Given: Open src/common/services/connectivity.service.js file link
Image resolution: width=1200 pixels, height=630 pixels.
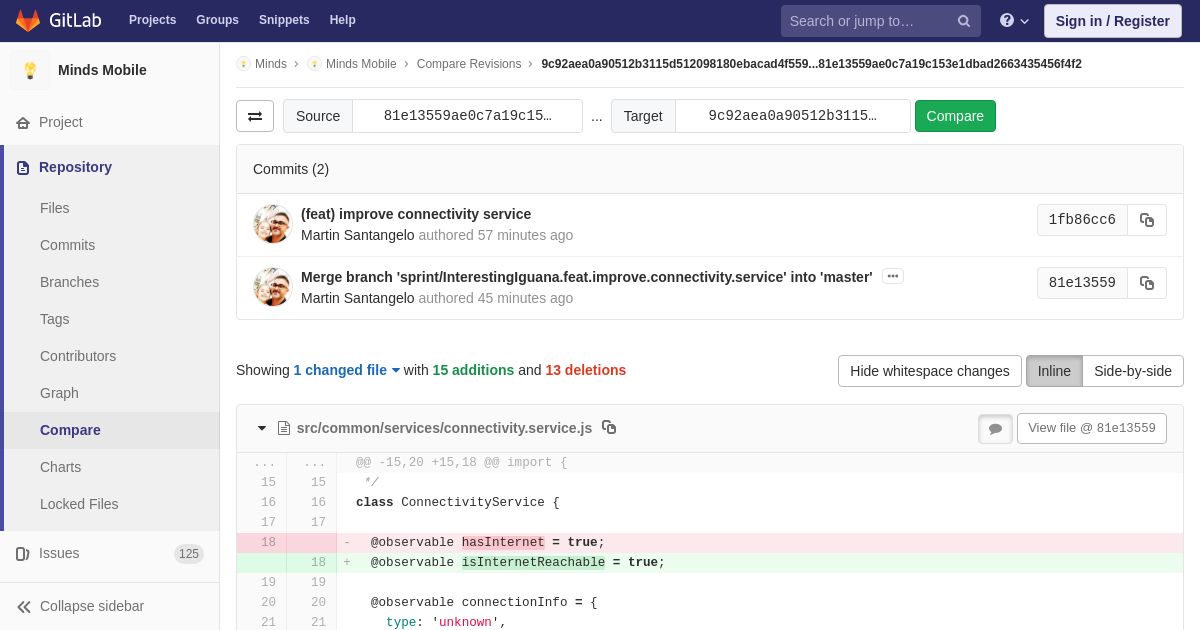Looking at the screenshot, I should (x=444, y=428).
